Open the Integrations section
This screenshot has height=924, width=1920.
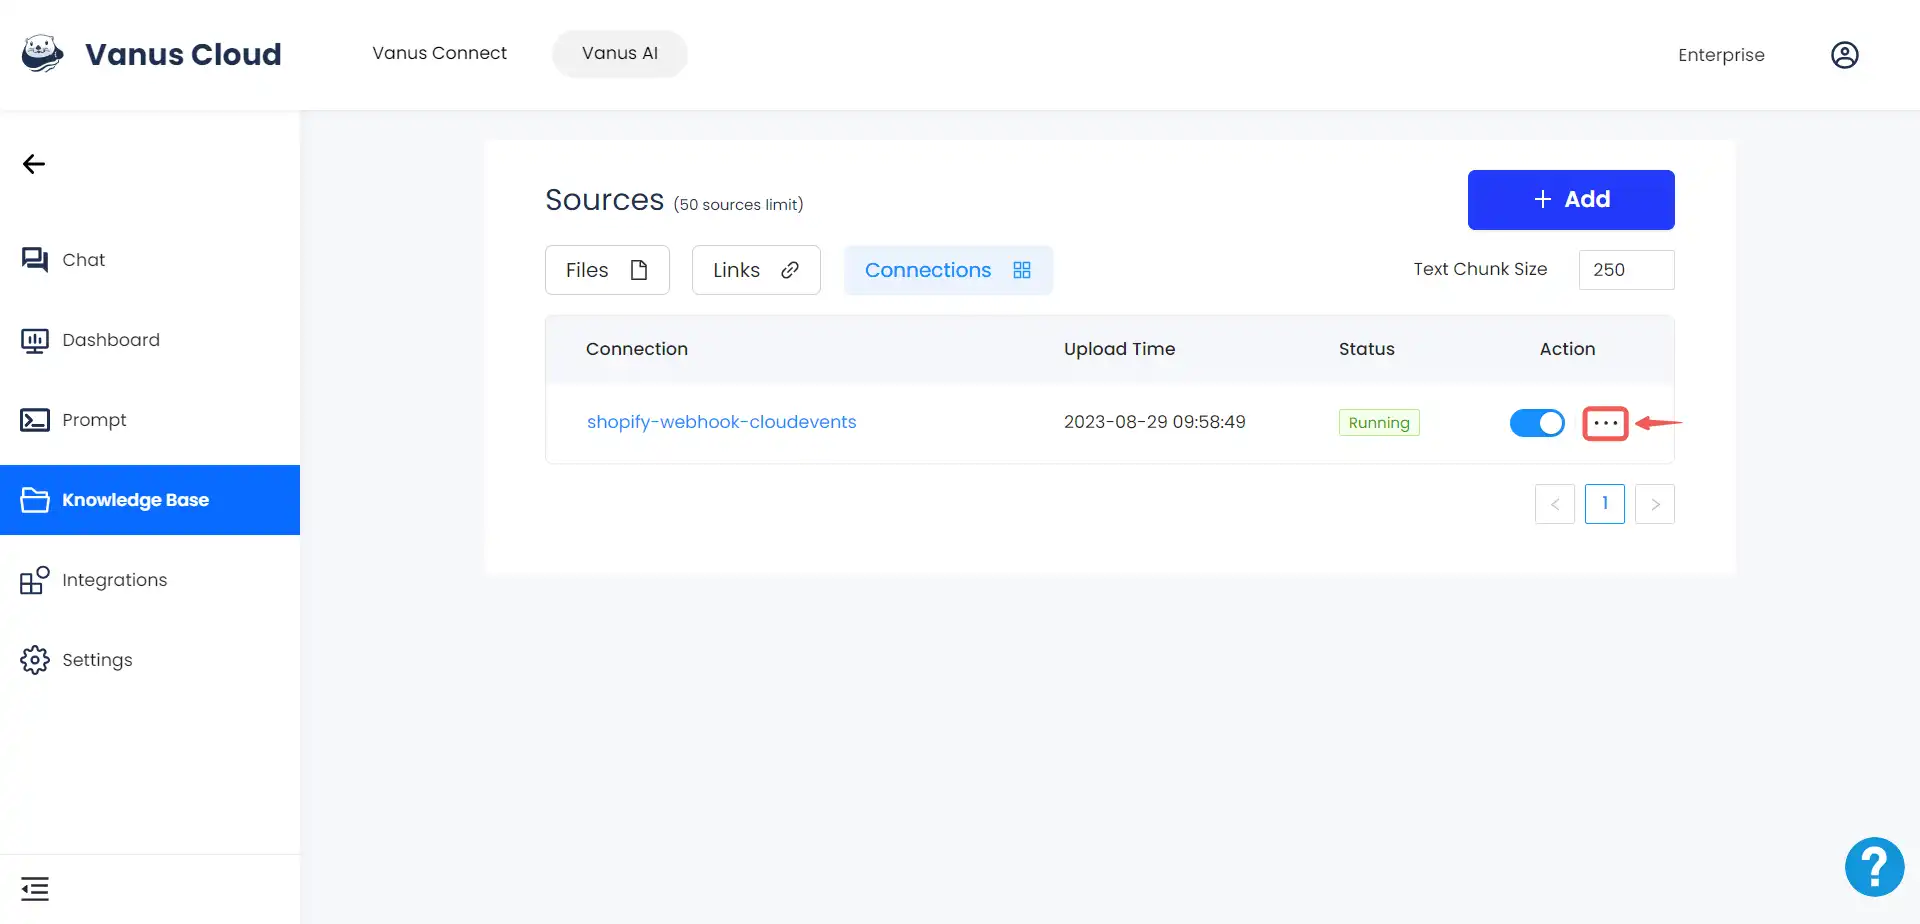click(x=150, y=580)
